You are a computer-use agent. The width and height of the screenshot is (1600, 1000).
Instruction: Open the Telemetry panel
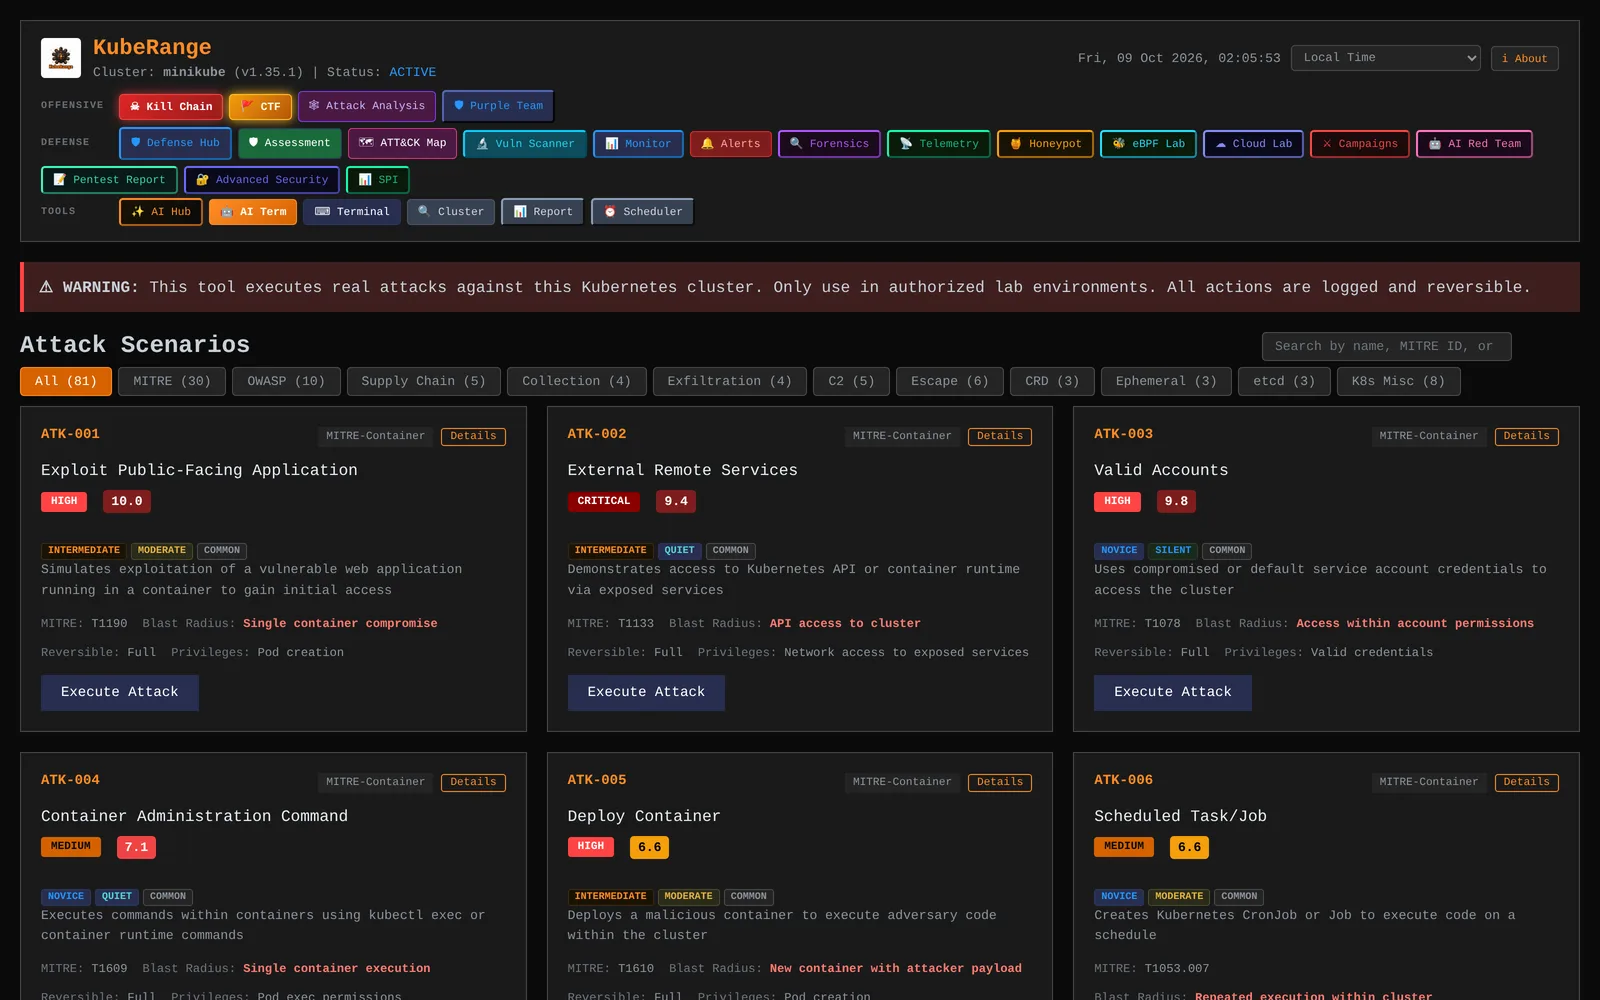click(x=939, y=144)
